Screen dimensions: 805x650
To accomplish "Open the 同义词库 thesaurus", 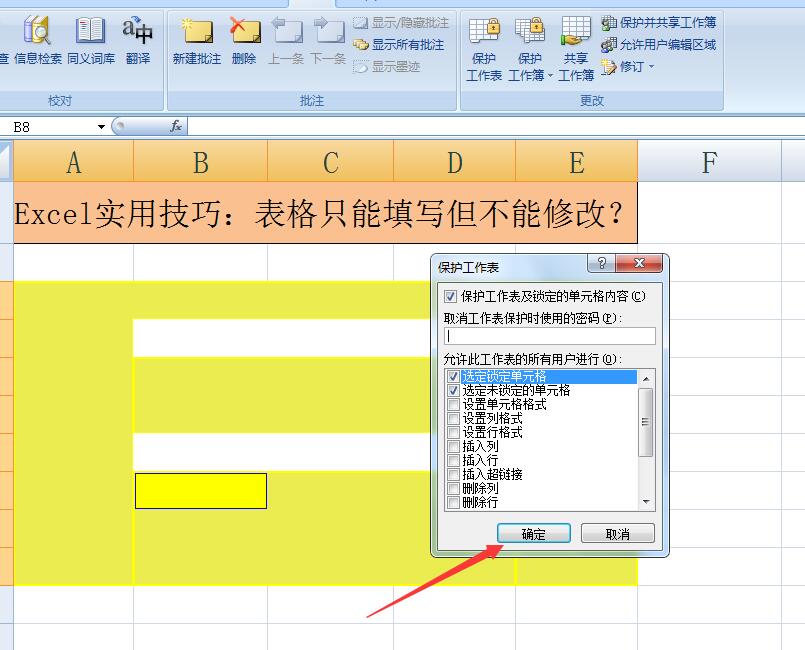I will pos(91,40).
